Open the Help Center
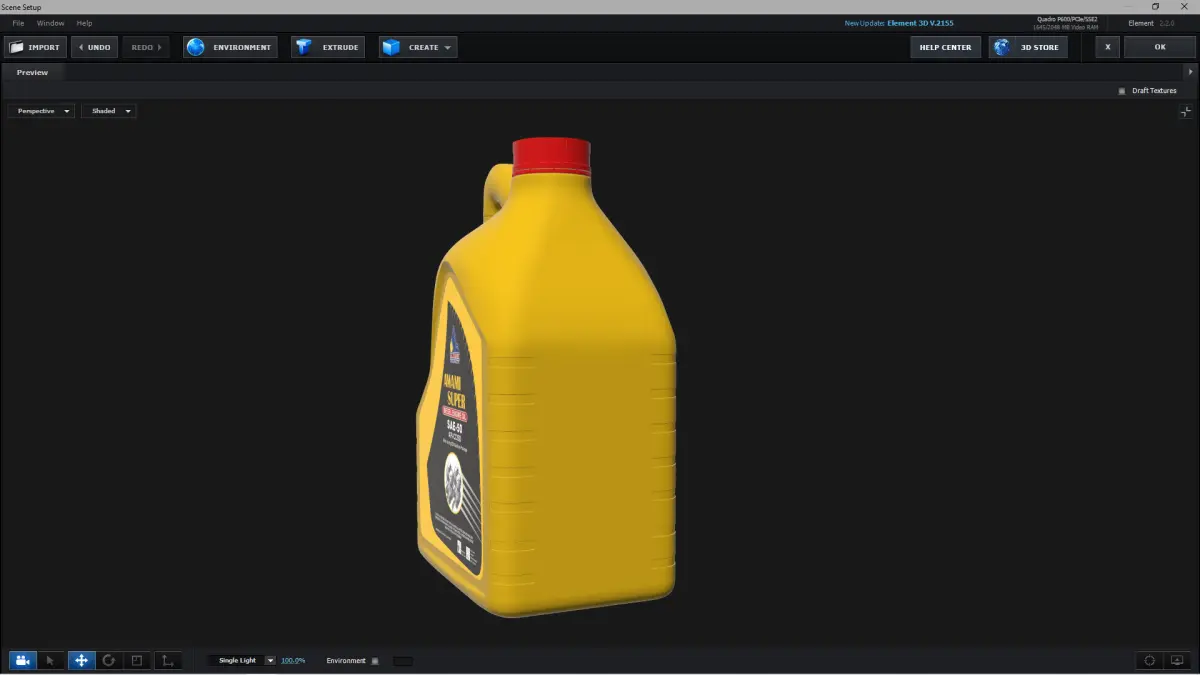The width and height of the screenshot is (1200, 675). [945, 47]
